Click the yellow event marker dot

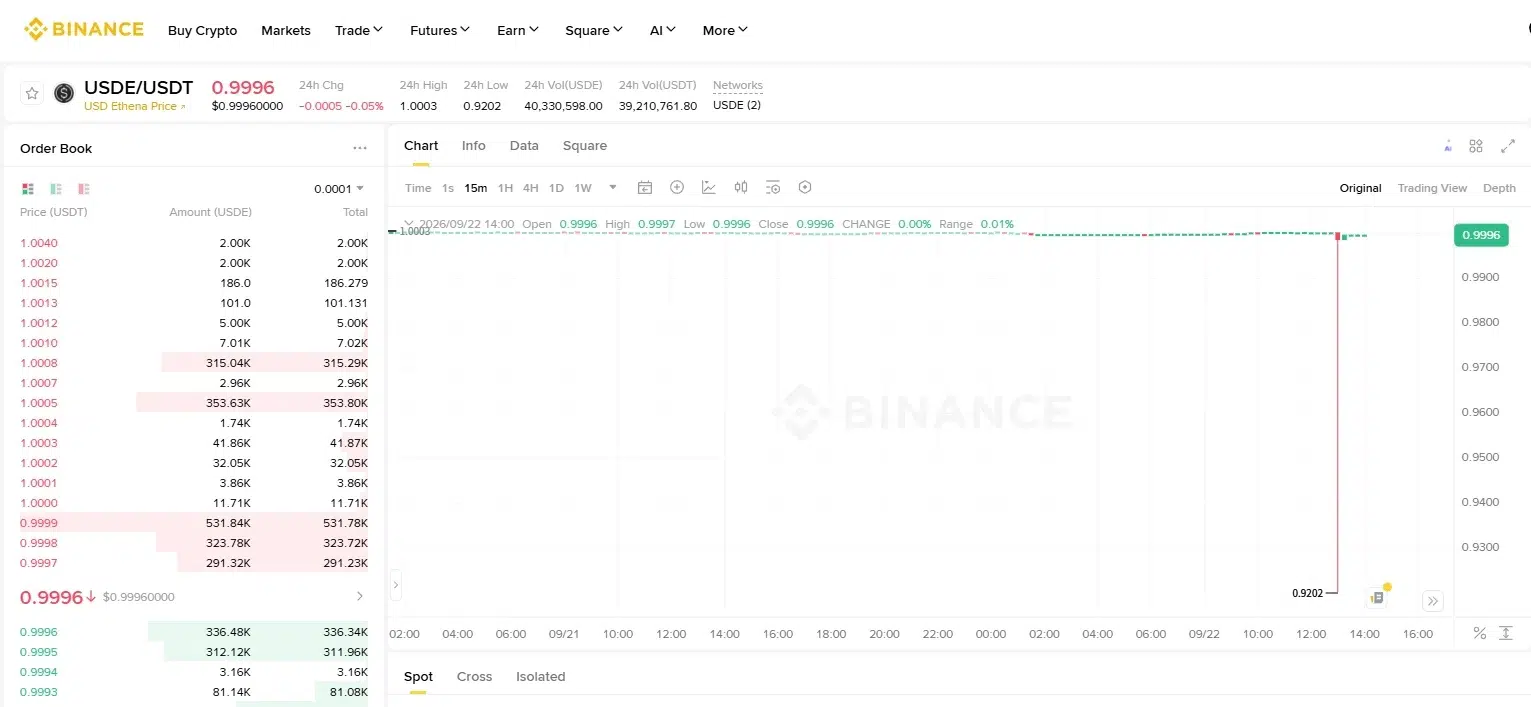1387,587
